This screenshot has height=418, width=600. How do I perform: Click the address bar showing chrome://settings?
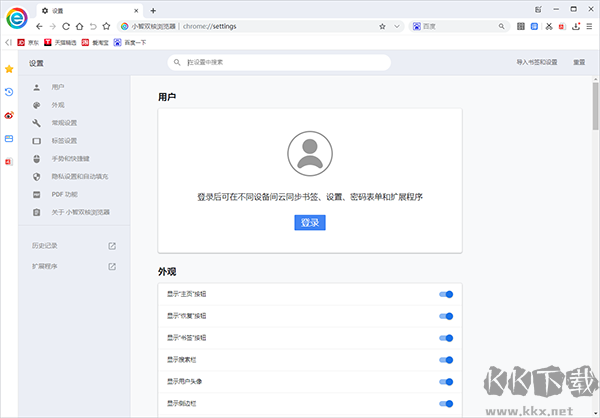coord(260,26)
